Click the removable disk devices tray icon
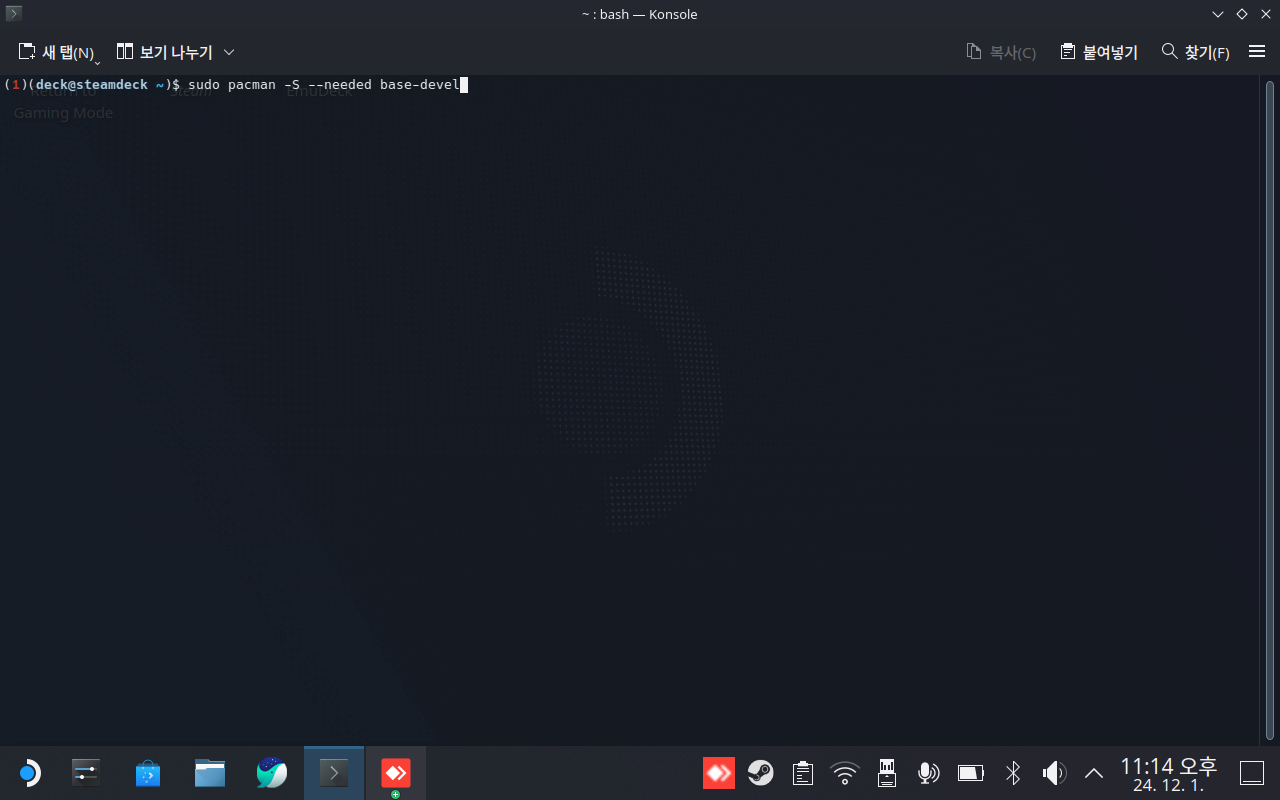This screenshot has width=1280, height=800. click(x=886, y=773)
